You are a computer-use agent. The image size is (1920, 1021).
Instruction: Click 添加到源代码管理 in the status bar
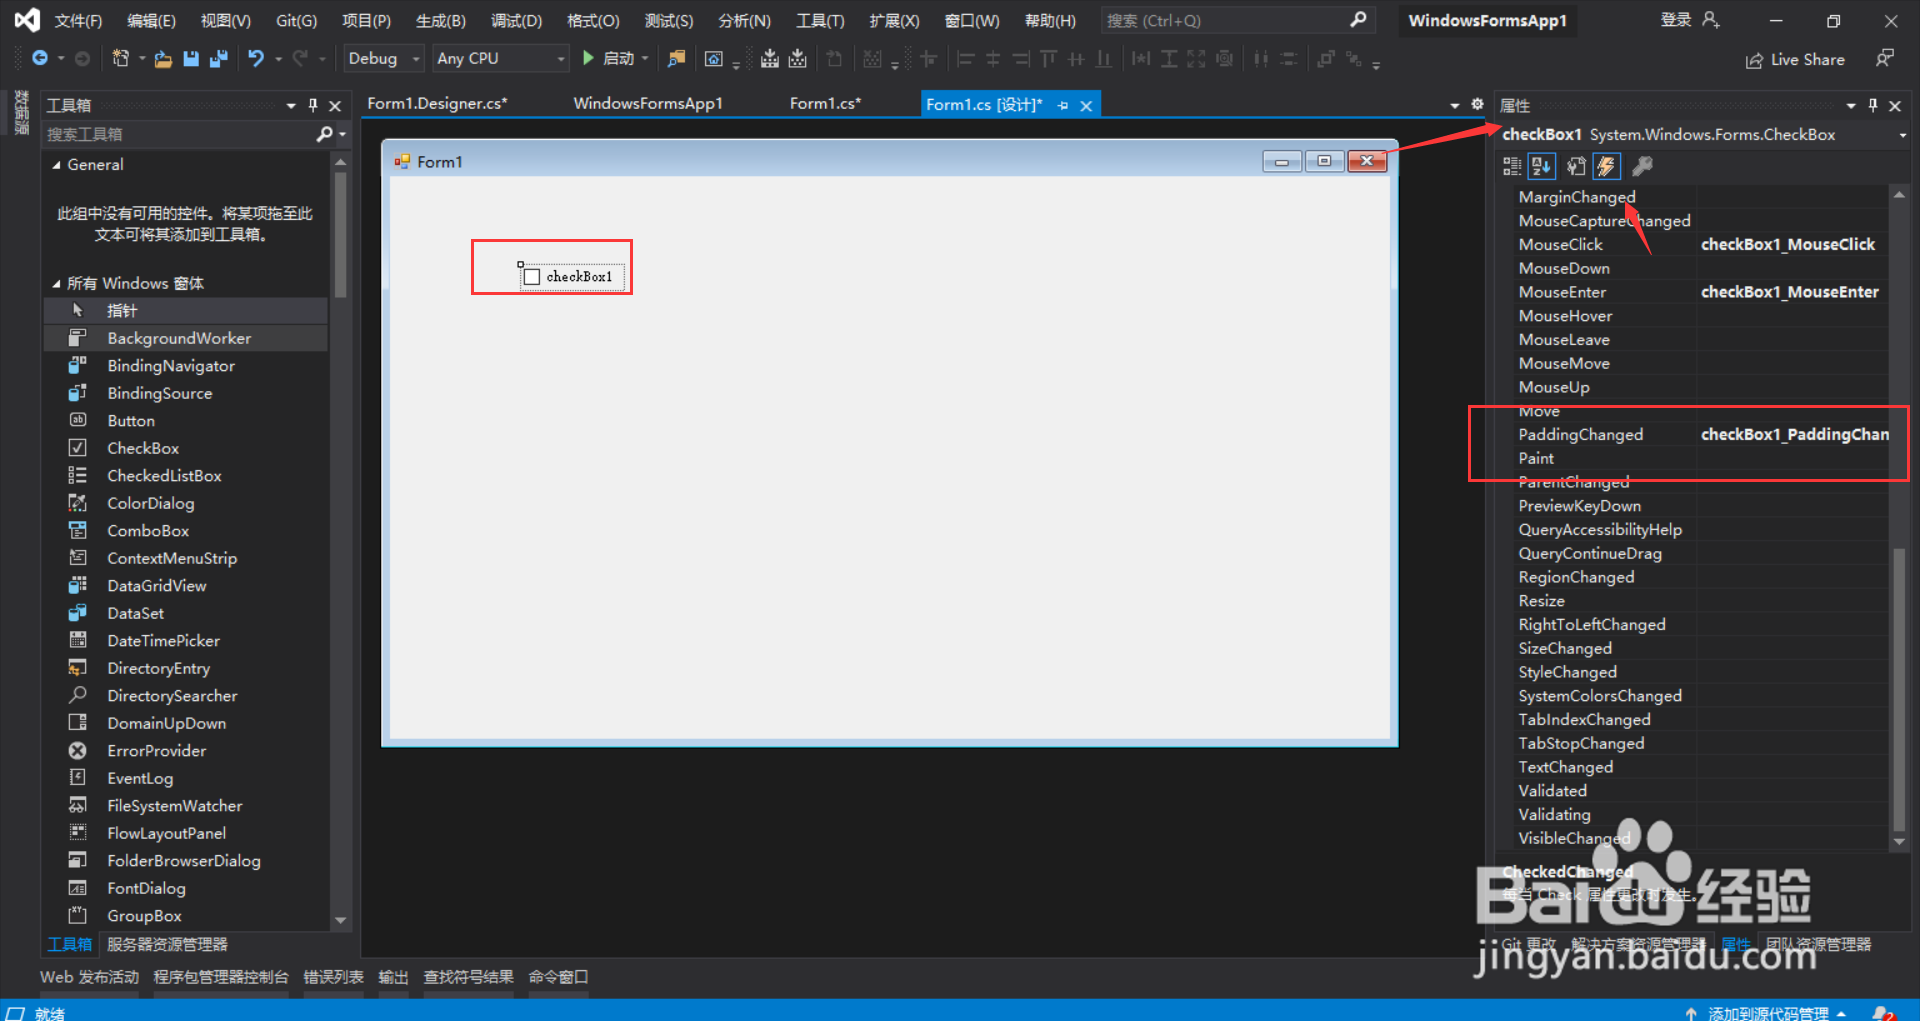pos(1768,1013)
